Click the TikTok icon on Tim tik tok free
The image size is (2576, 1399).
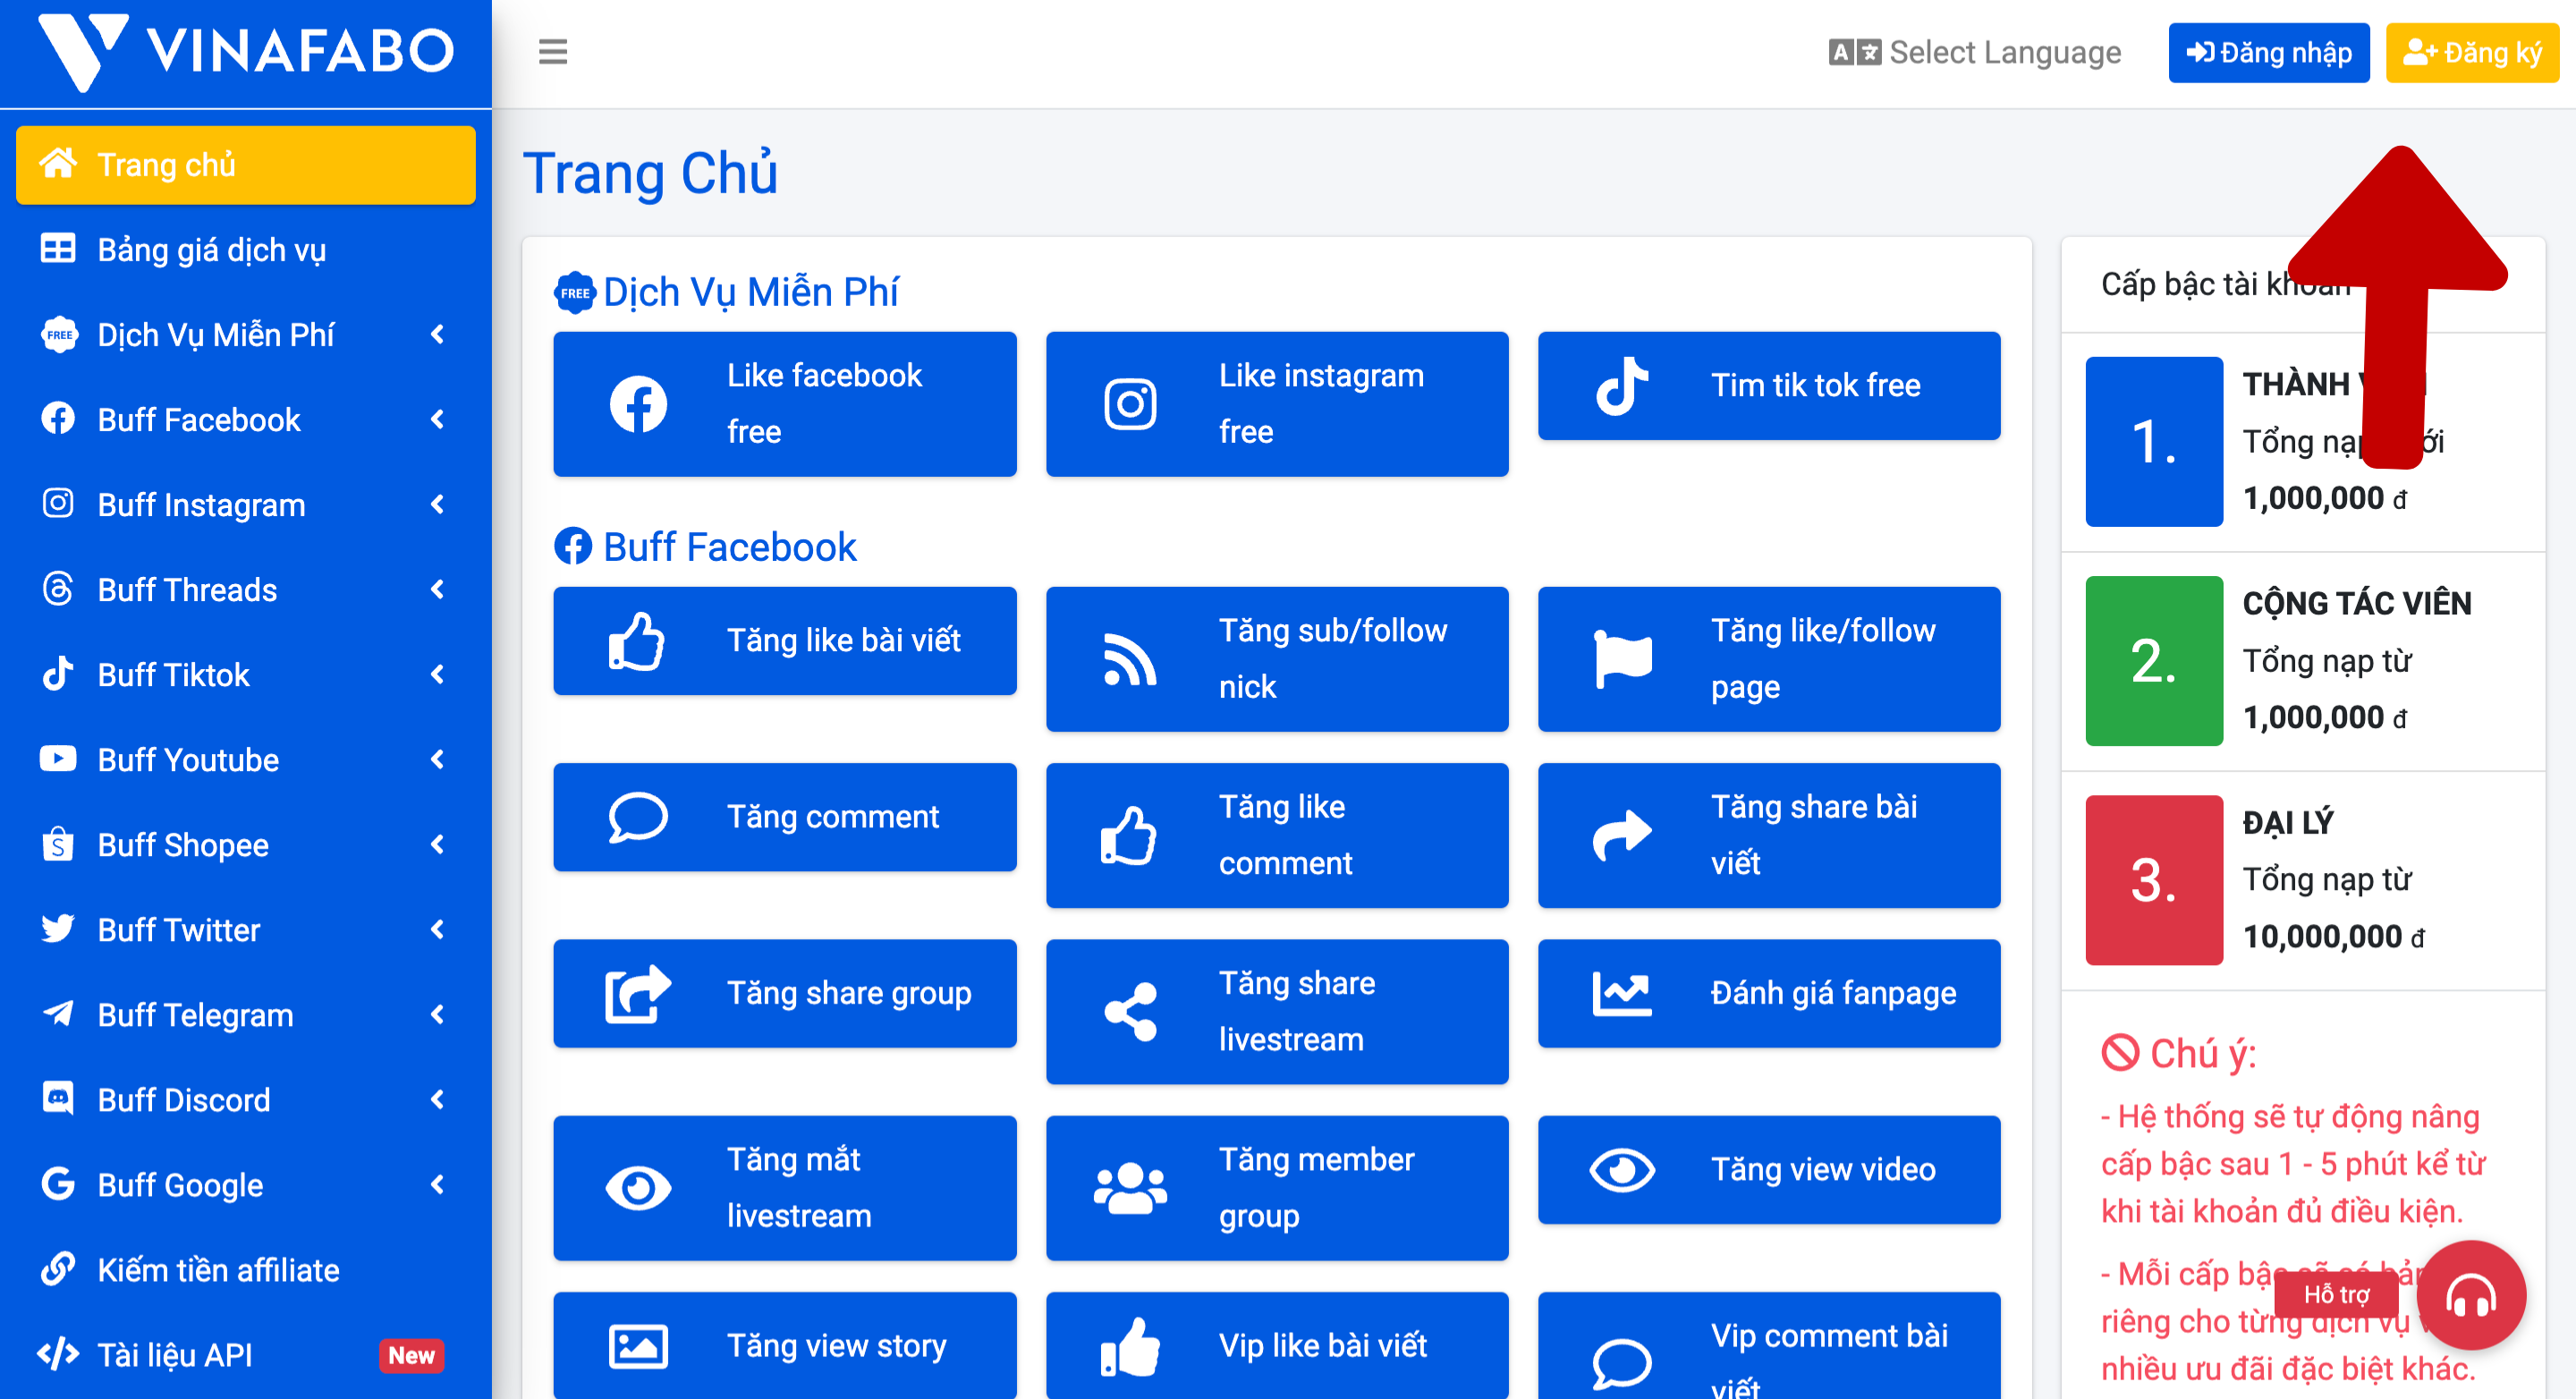pyautogui.click(x=1621, y=386)
